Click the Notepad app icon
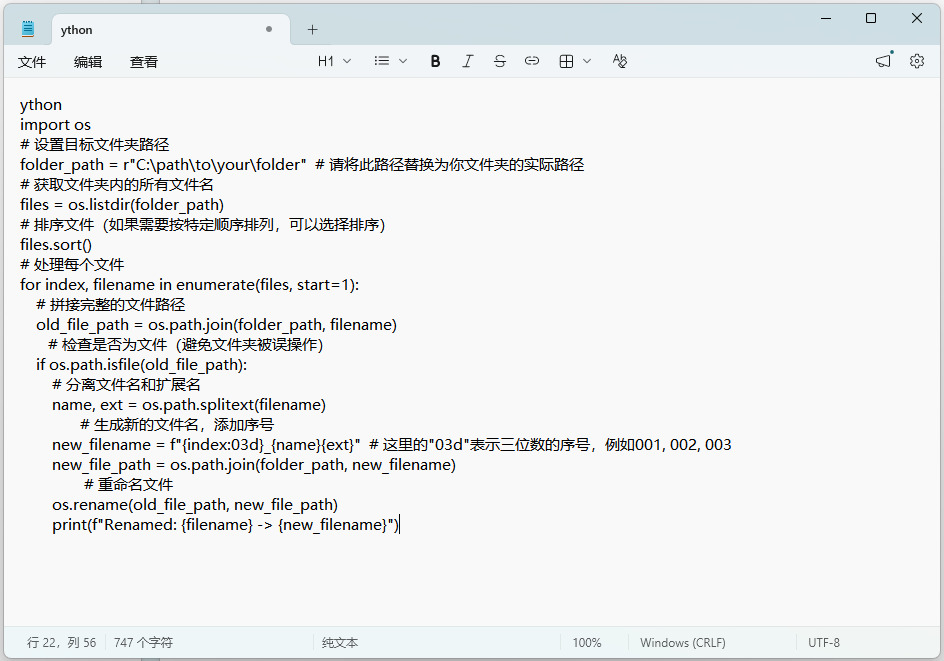The image size is (944, 661). tap(28, 29)
